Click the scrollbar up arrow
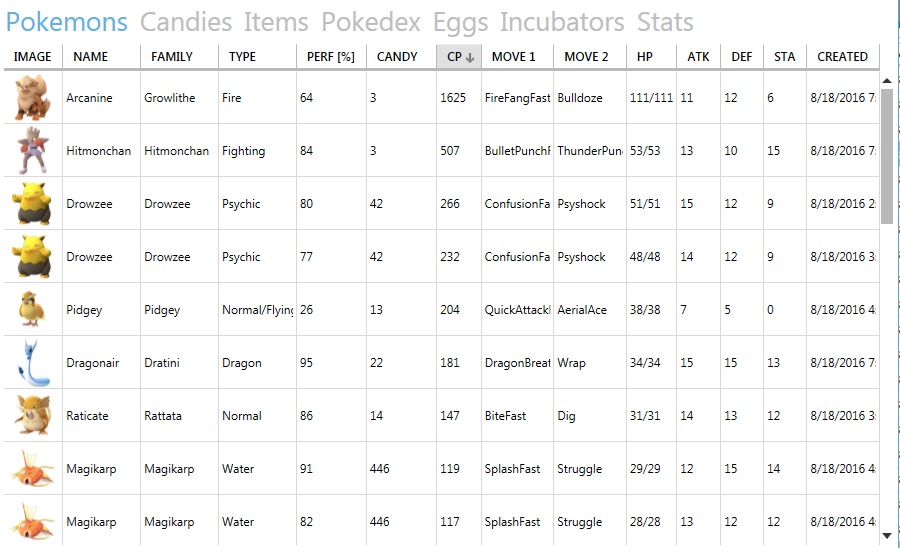 point(887,81)
